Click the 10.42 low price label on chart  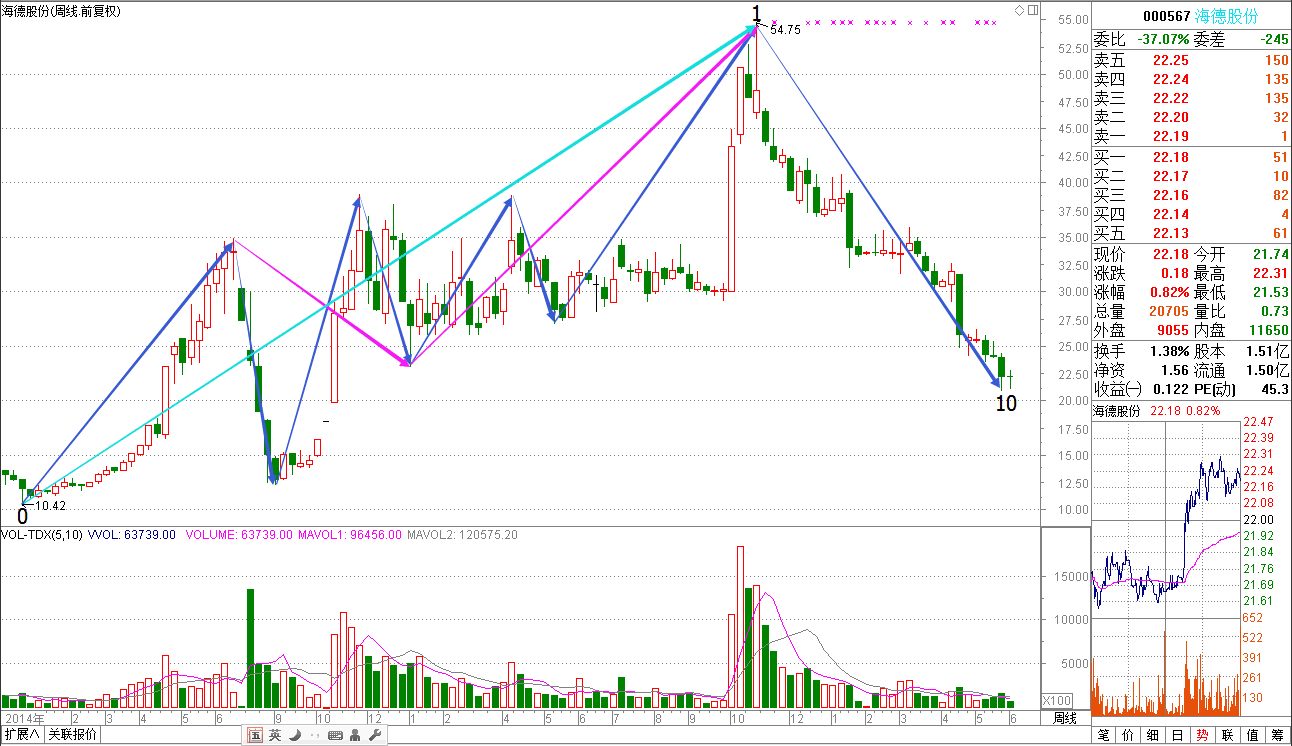point(51,507)
